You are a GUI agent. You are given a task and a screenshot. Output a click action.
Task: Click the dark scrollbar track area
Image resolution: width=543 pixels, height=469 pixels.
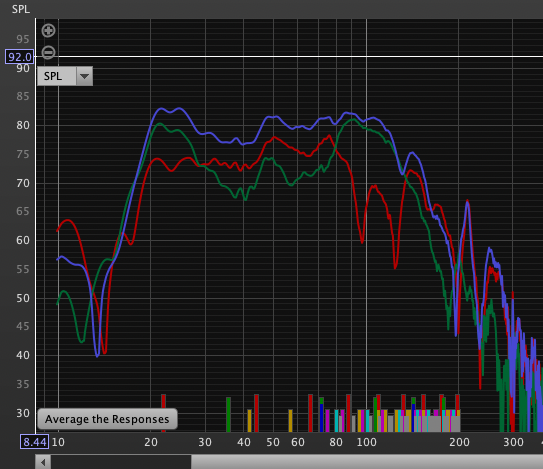coord(121,462)
